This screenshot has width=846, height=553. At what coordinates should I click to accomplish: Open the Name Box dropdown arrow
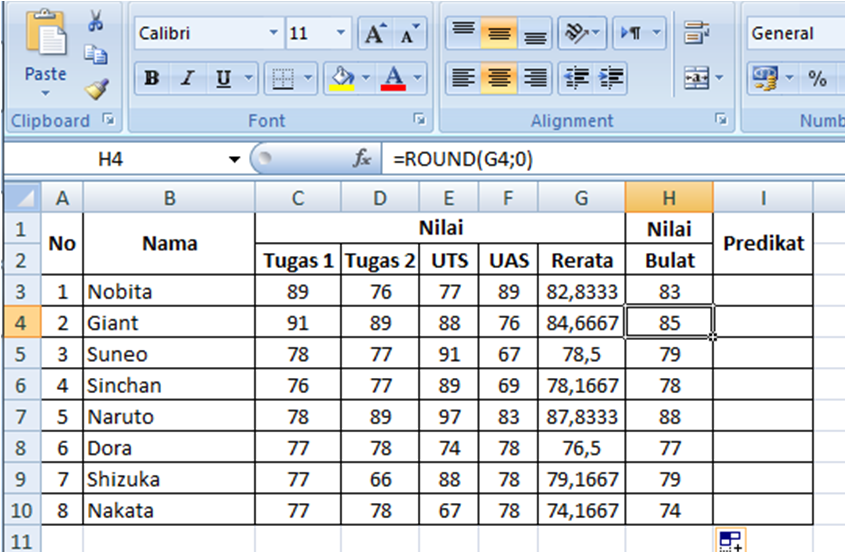click(234, 159)
